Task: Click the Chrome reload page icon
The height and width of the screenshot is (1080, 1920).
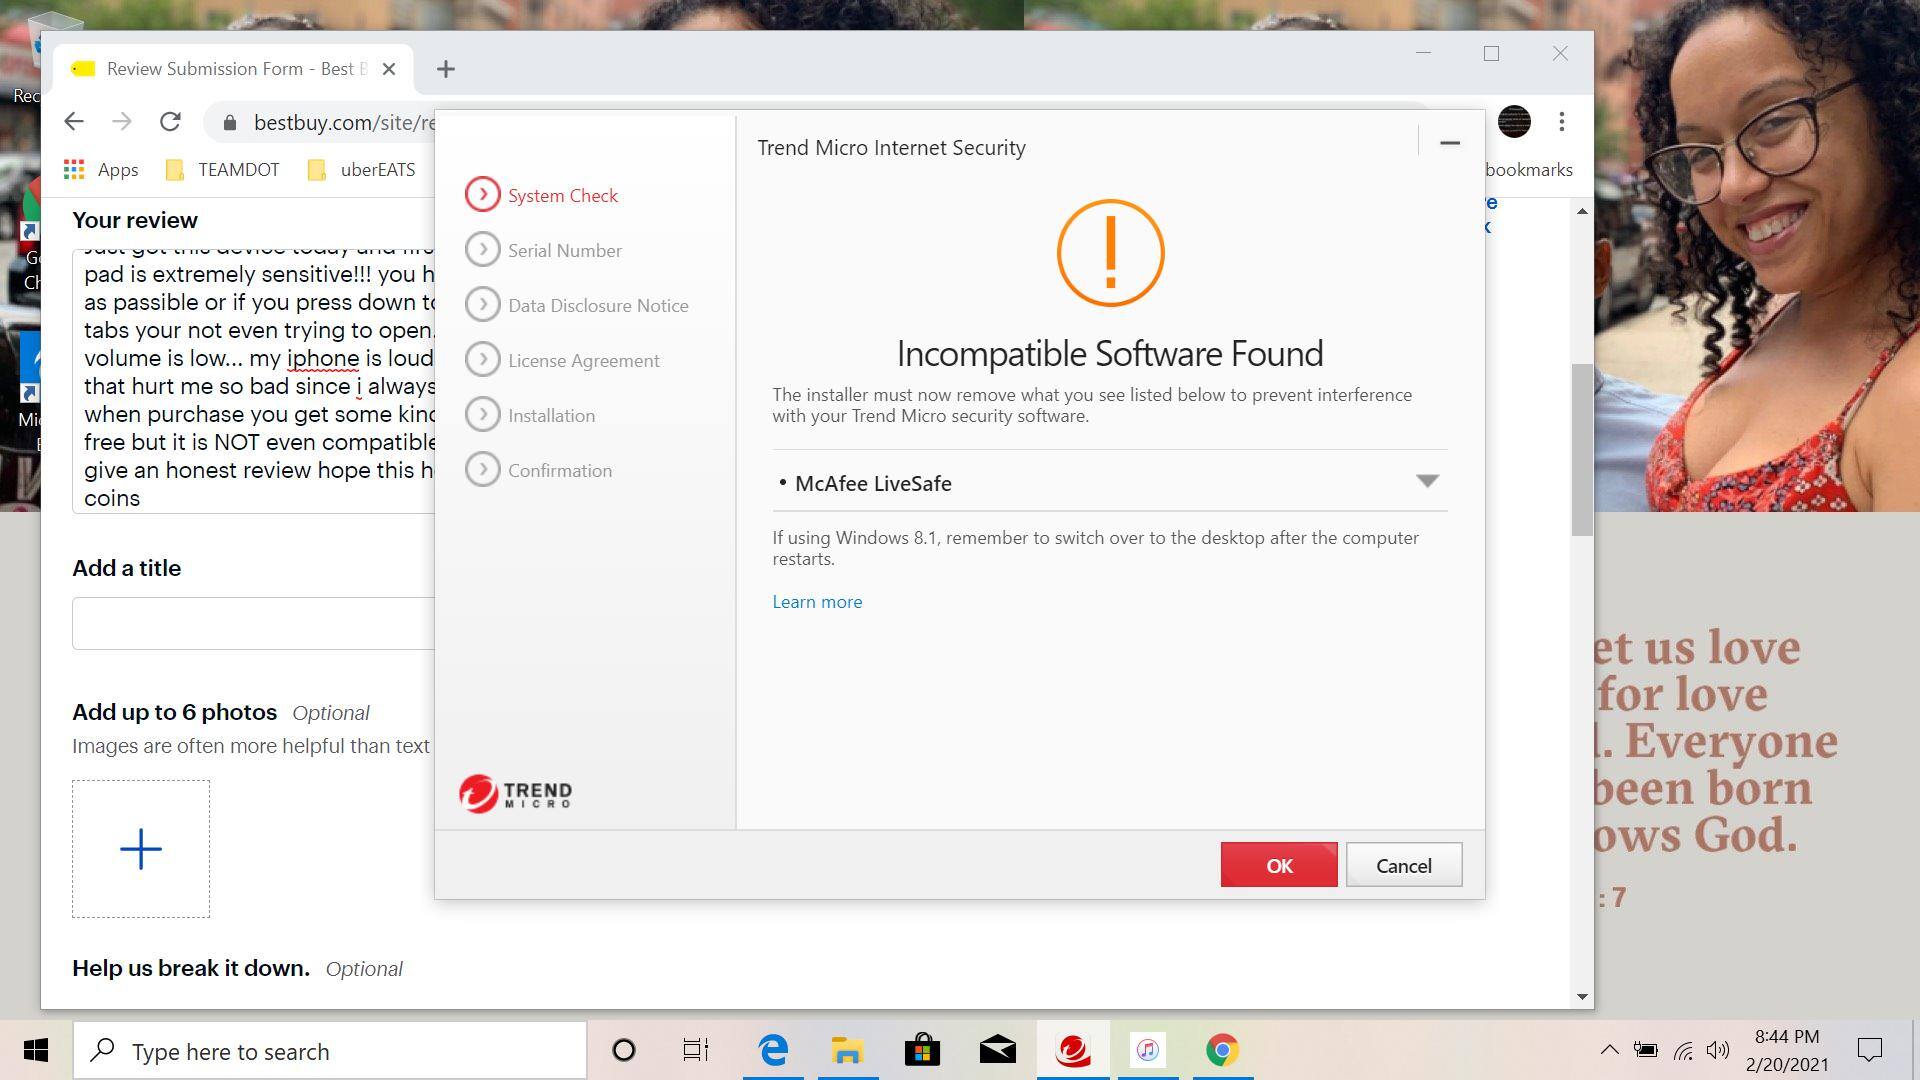Action: [170, 122]
